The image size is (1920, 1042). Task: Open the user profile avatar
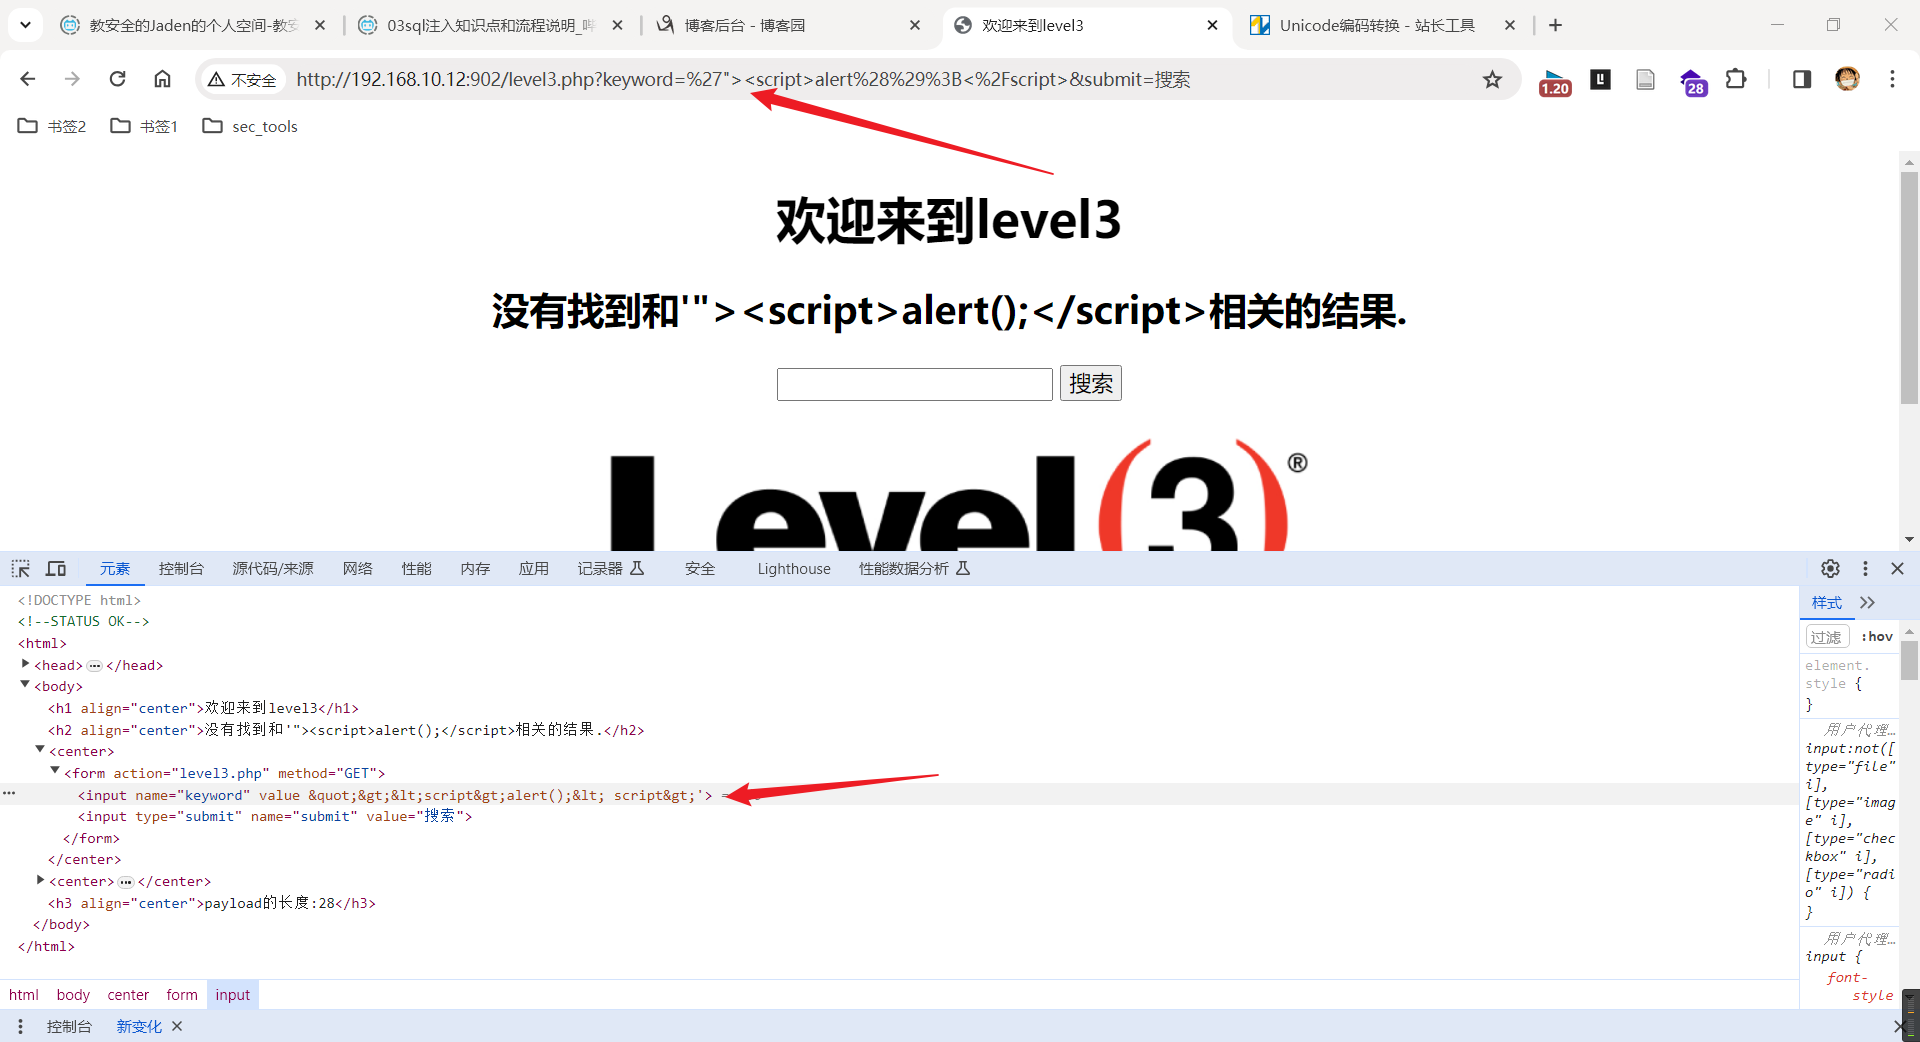point(1847,79)
